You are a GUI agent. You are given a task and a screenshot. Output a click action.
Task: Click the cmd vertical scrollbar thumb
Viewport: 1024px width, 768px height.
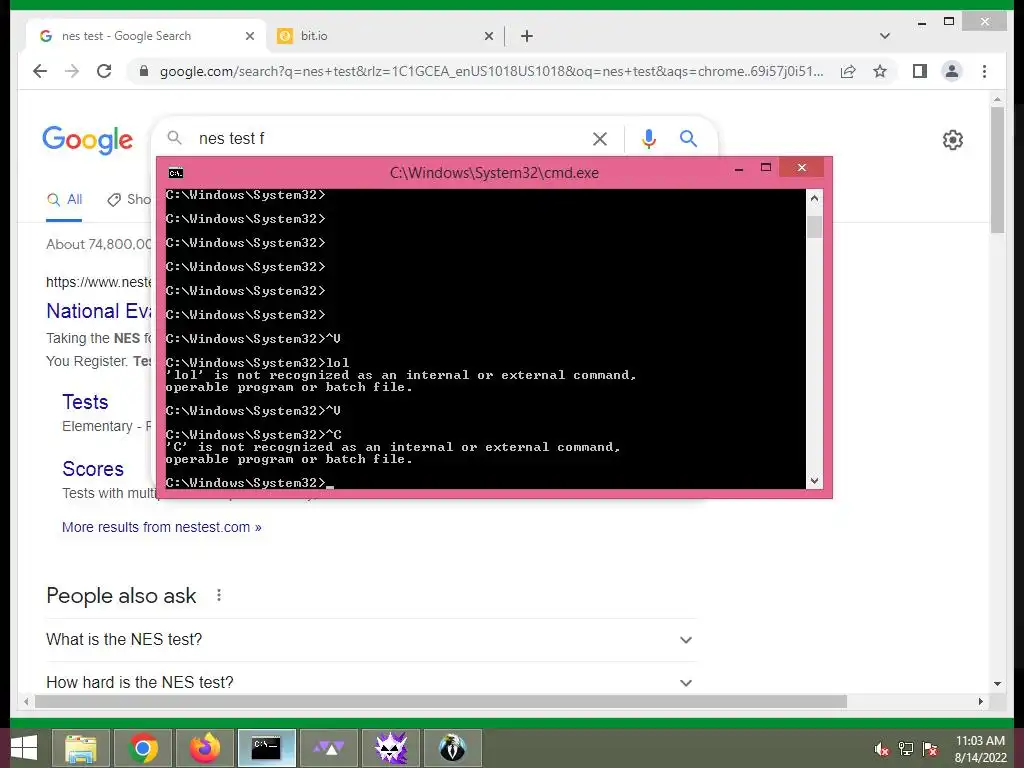click(x=814, y=226)
